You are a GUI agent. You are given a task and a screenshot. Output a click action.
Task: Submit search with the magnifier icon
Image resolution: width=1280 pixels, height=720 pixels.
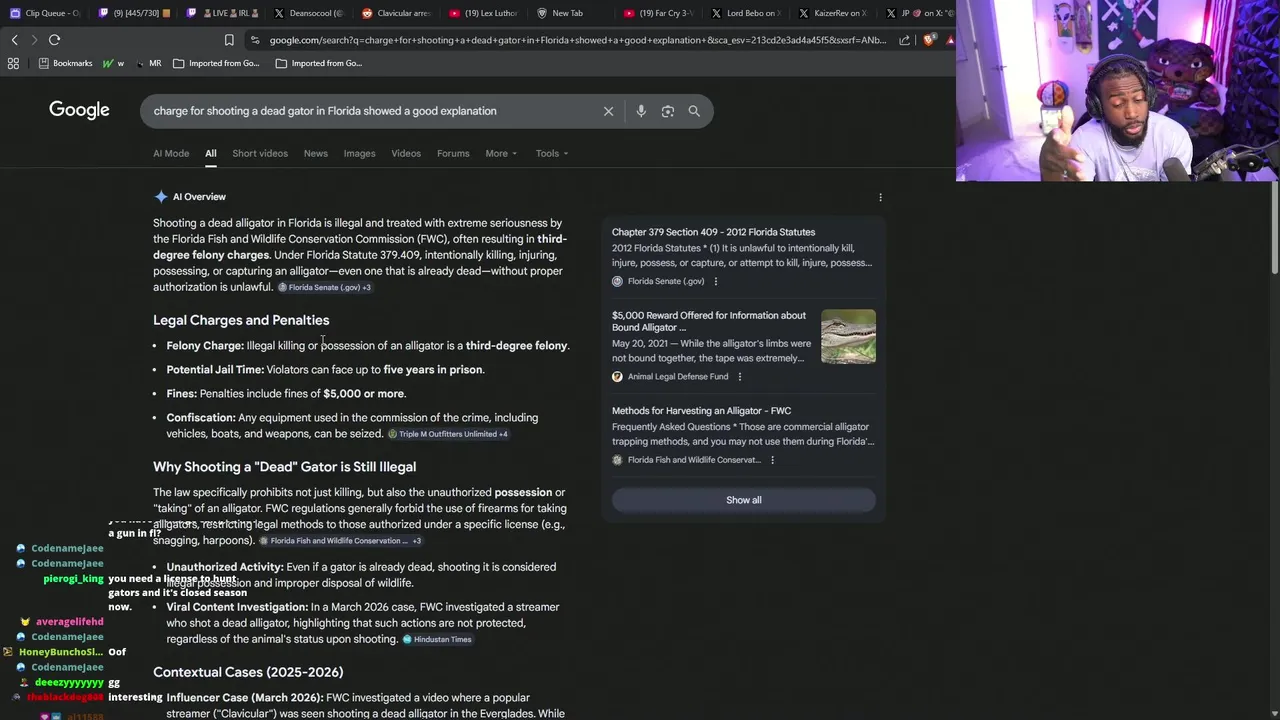click(694, 111)
